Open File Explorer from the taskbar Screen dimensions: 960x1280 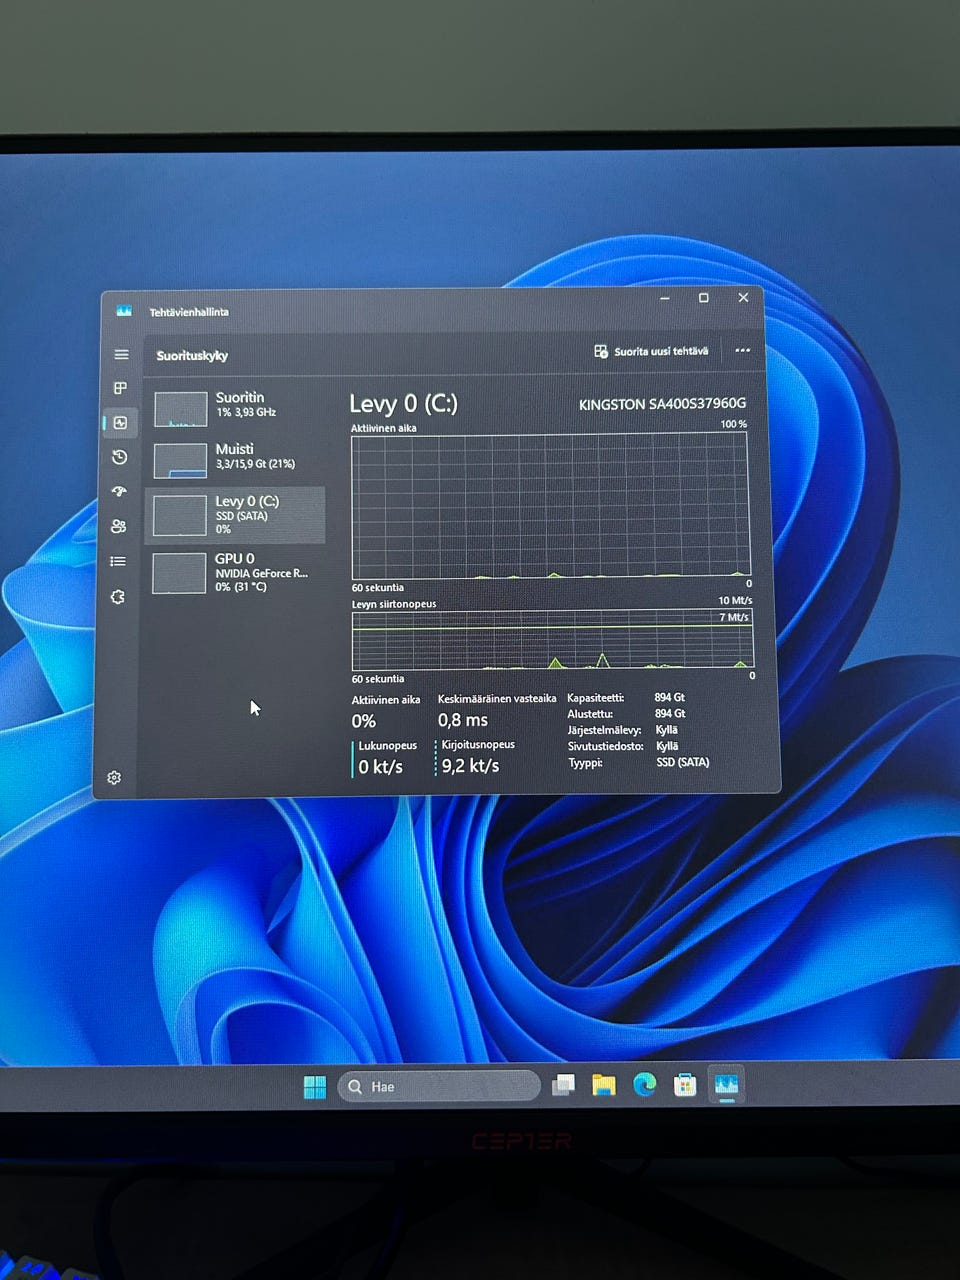[603, 1086]
